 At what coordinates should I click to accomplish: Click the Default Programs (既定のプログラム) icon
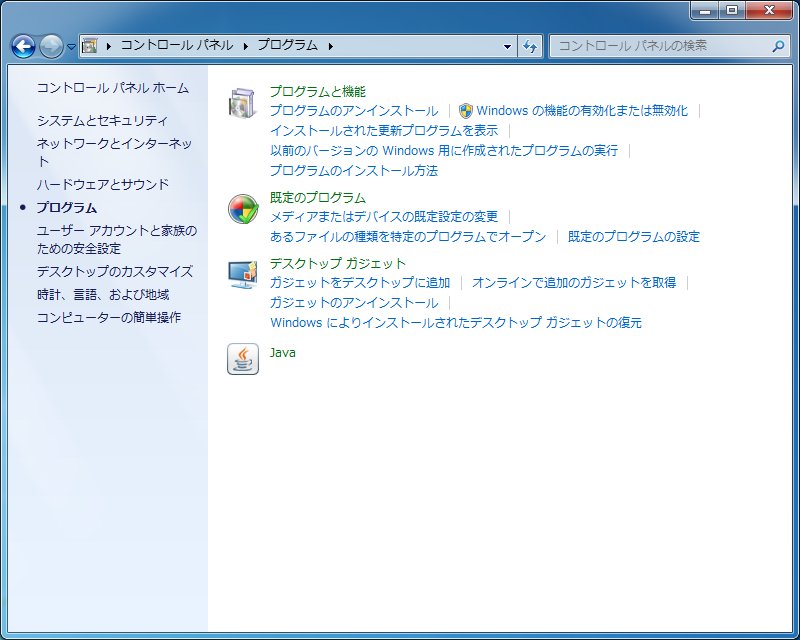pos(243,209)
